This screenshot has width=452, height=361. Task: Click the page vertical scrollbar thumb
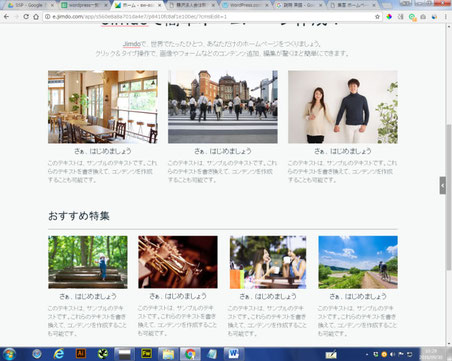[x=449, y=197]
